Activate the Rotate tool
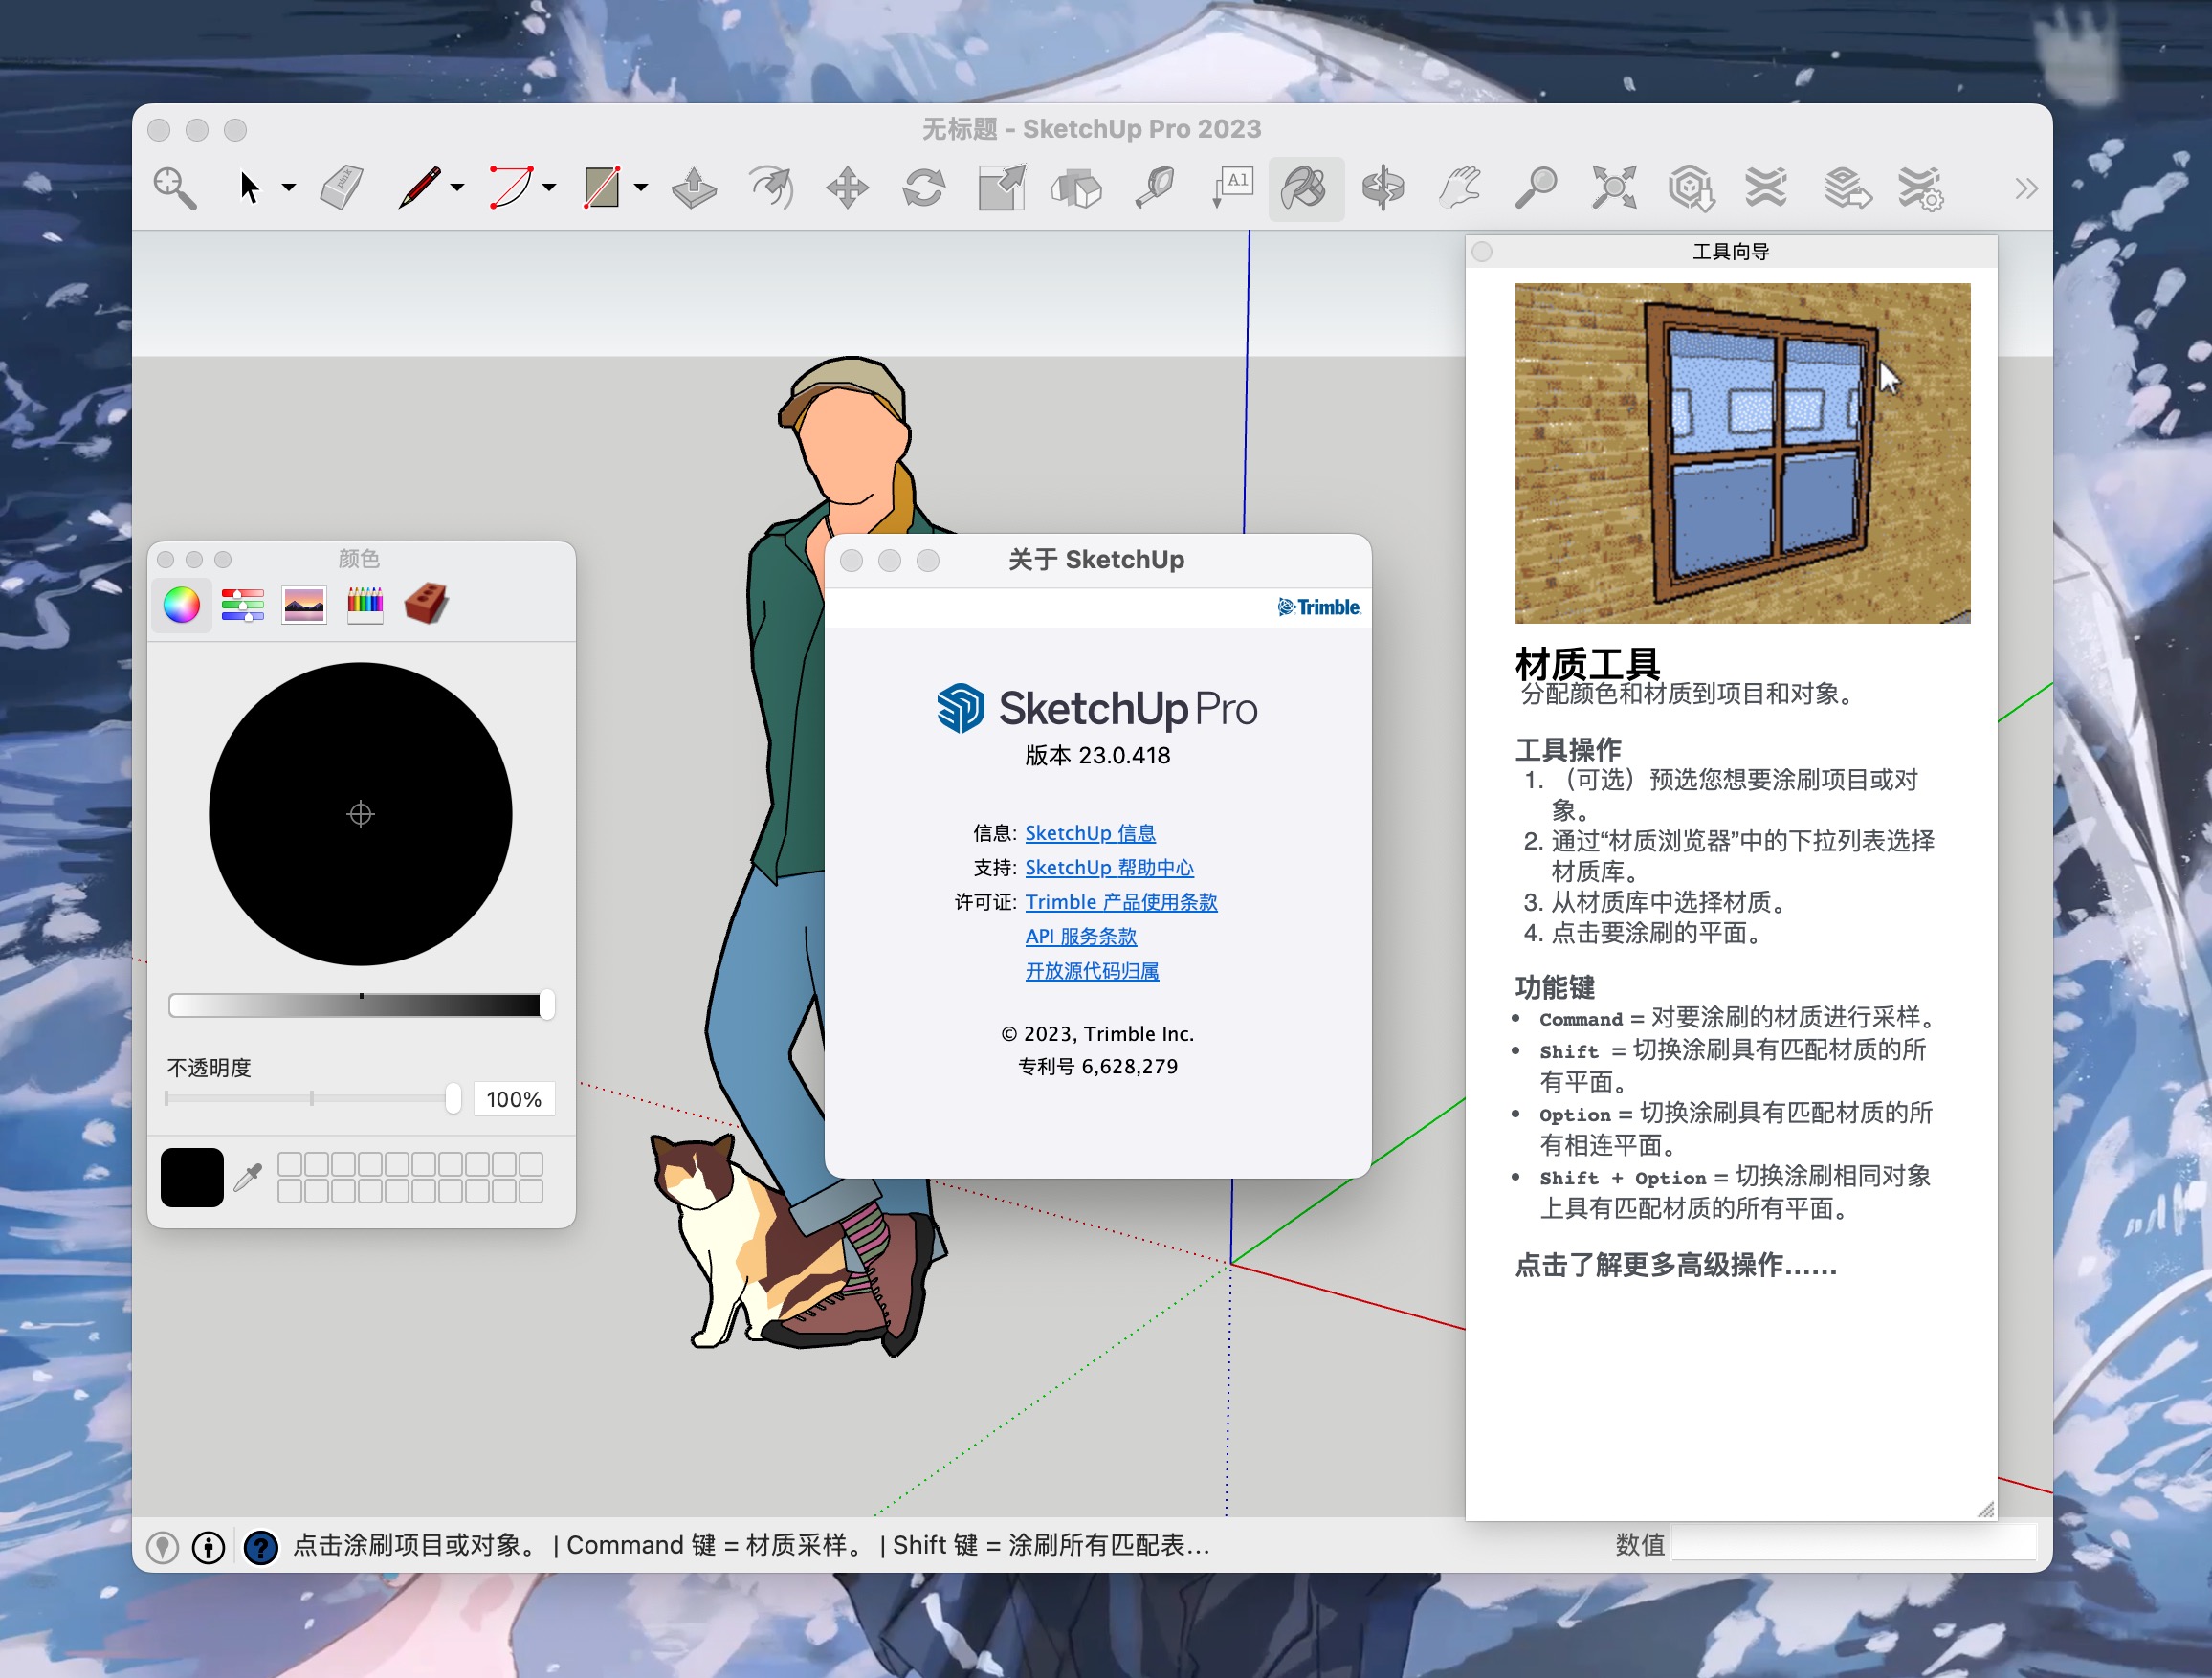This screenshot has width=2212, height=1678. pyautogui.click(x=923, y=188)
